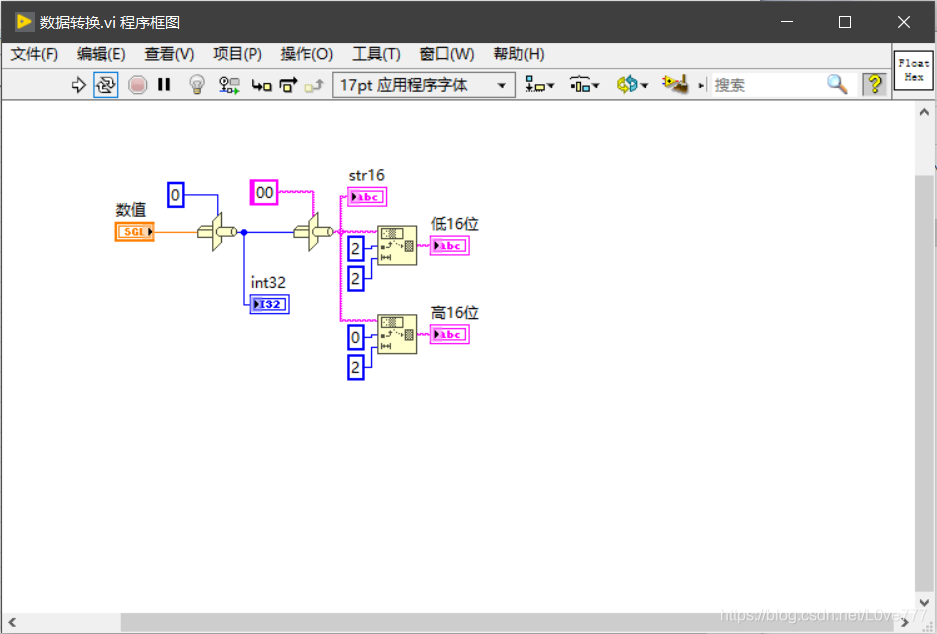The image size is (937, 634).
Task: Select the str16 string indicator terminal
Action: pos(367,197)
